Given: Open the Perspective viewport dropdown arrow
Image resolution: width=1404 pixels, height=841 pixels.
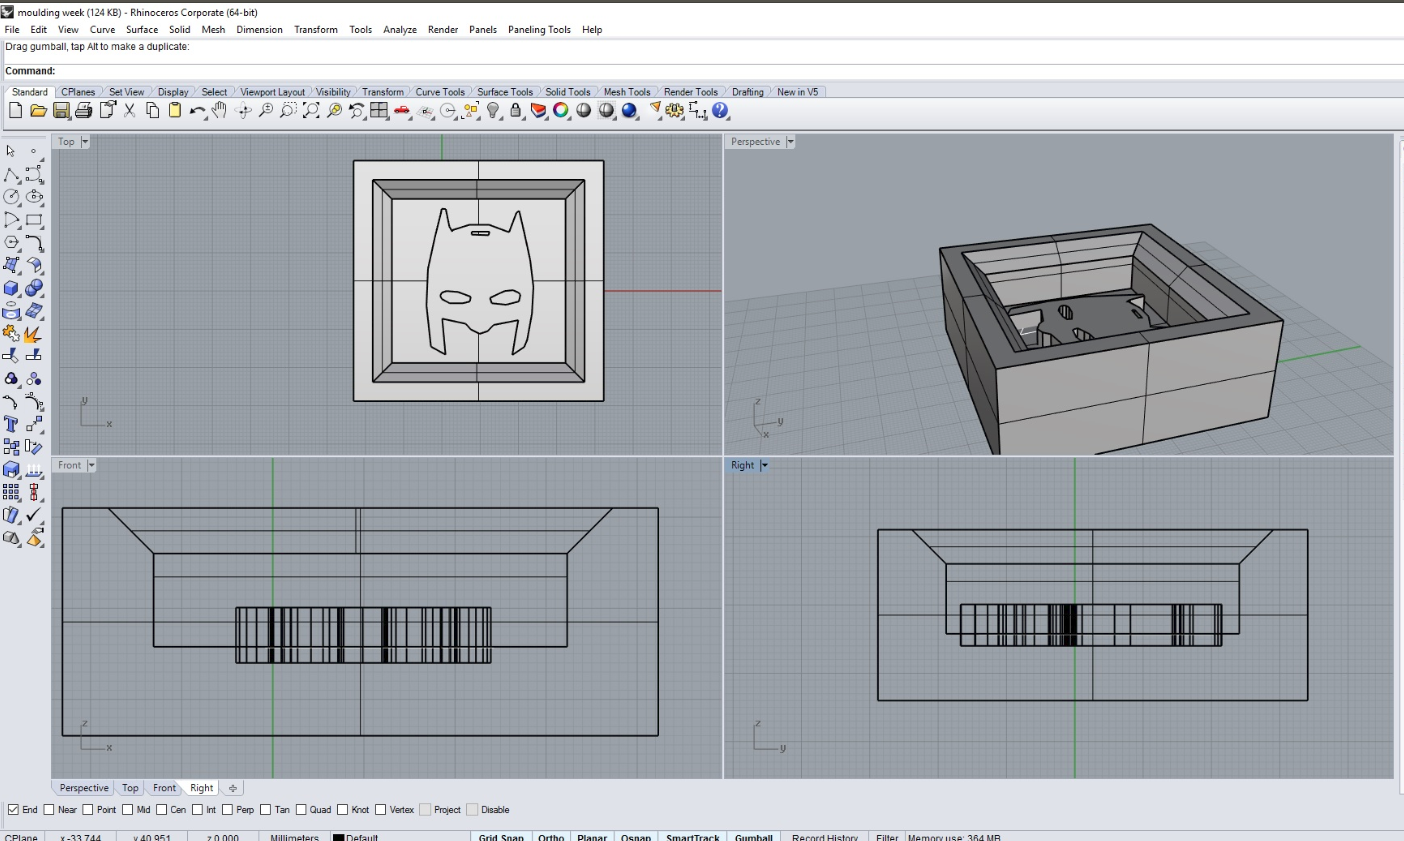Looking at the screenshot, I should coord(790,142).
